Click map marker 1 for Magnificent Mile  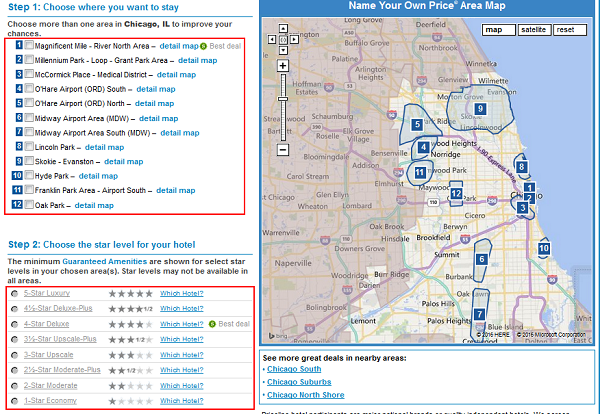coord(529,187)
